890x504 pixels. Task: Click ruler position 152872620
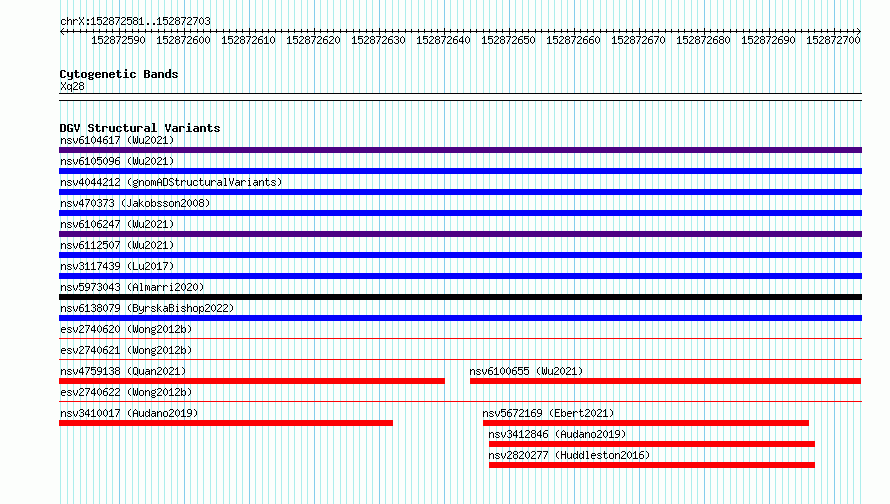(313, 40)
